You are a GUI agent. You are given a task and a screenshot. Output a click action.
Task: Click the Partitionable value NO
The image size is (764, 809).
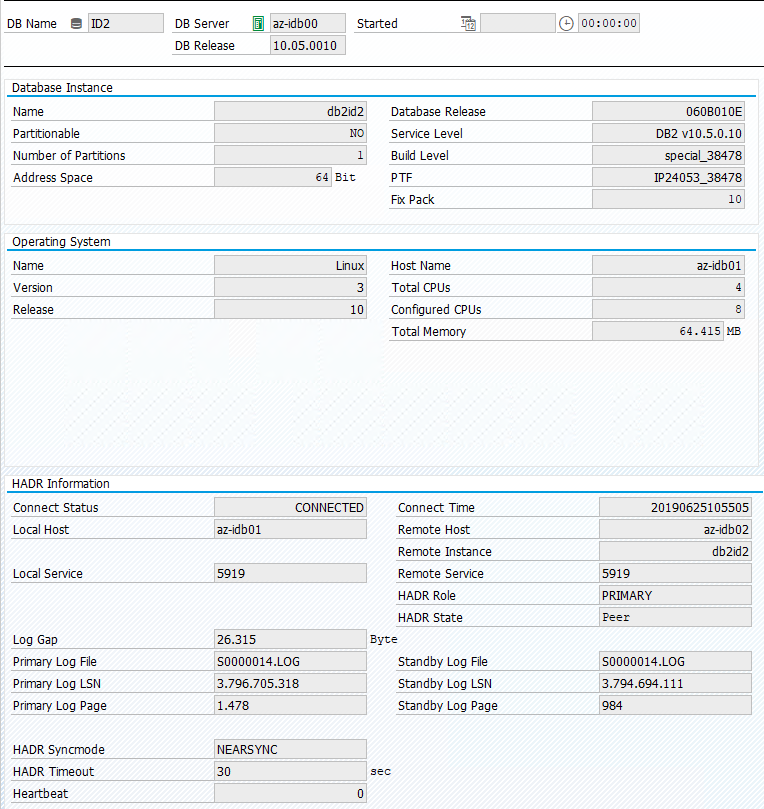pos(290,134)
